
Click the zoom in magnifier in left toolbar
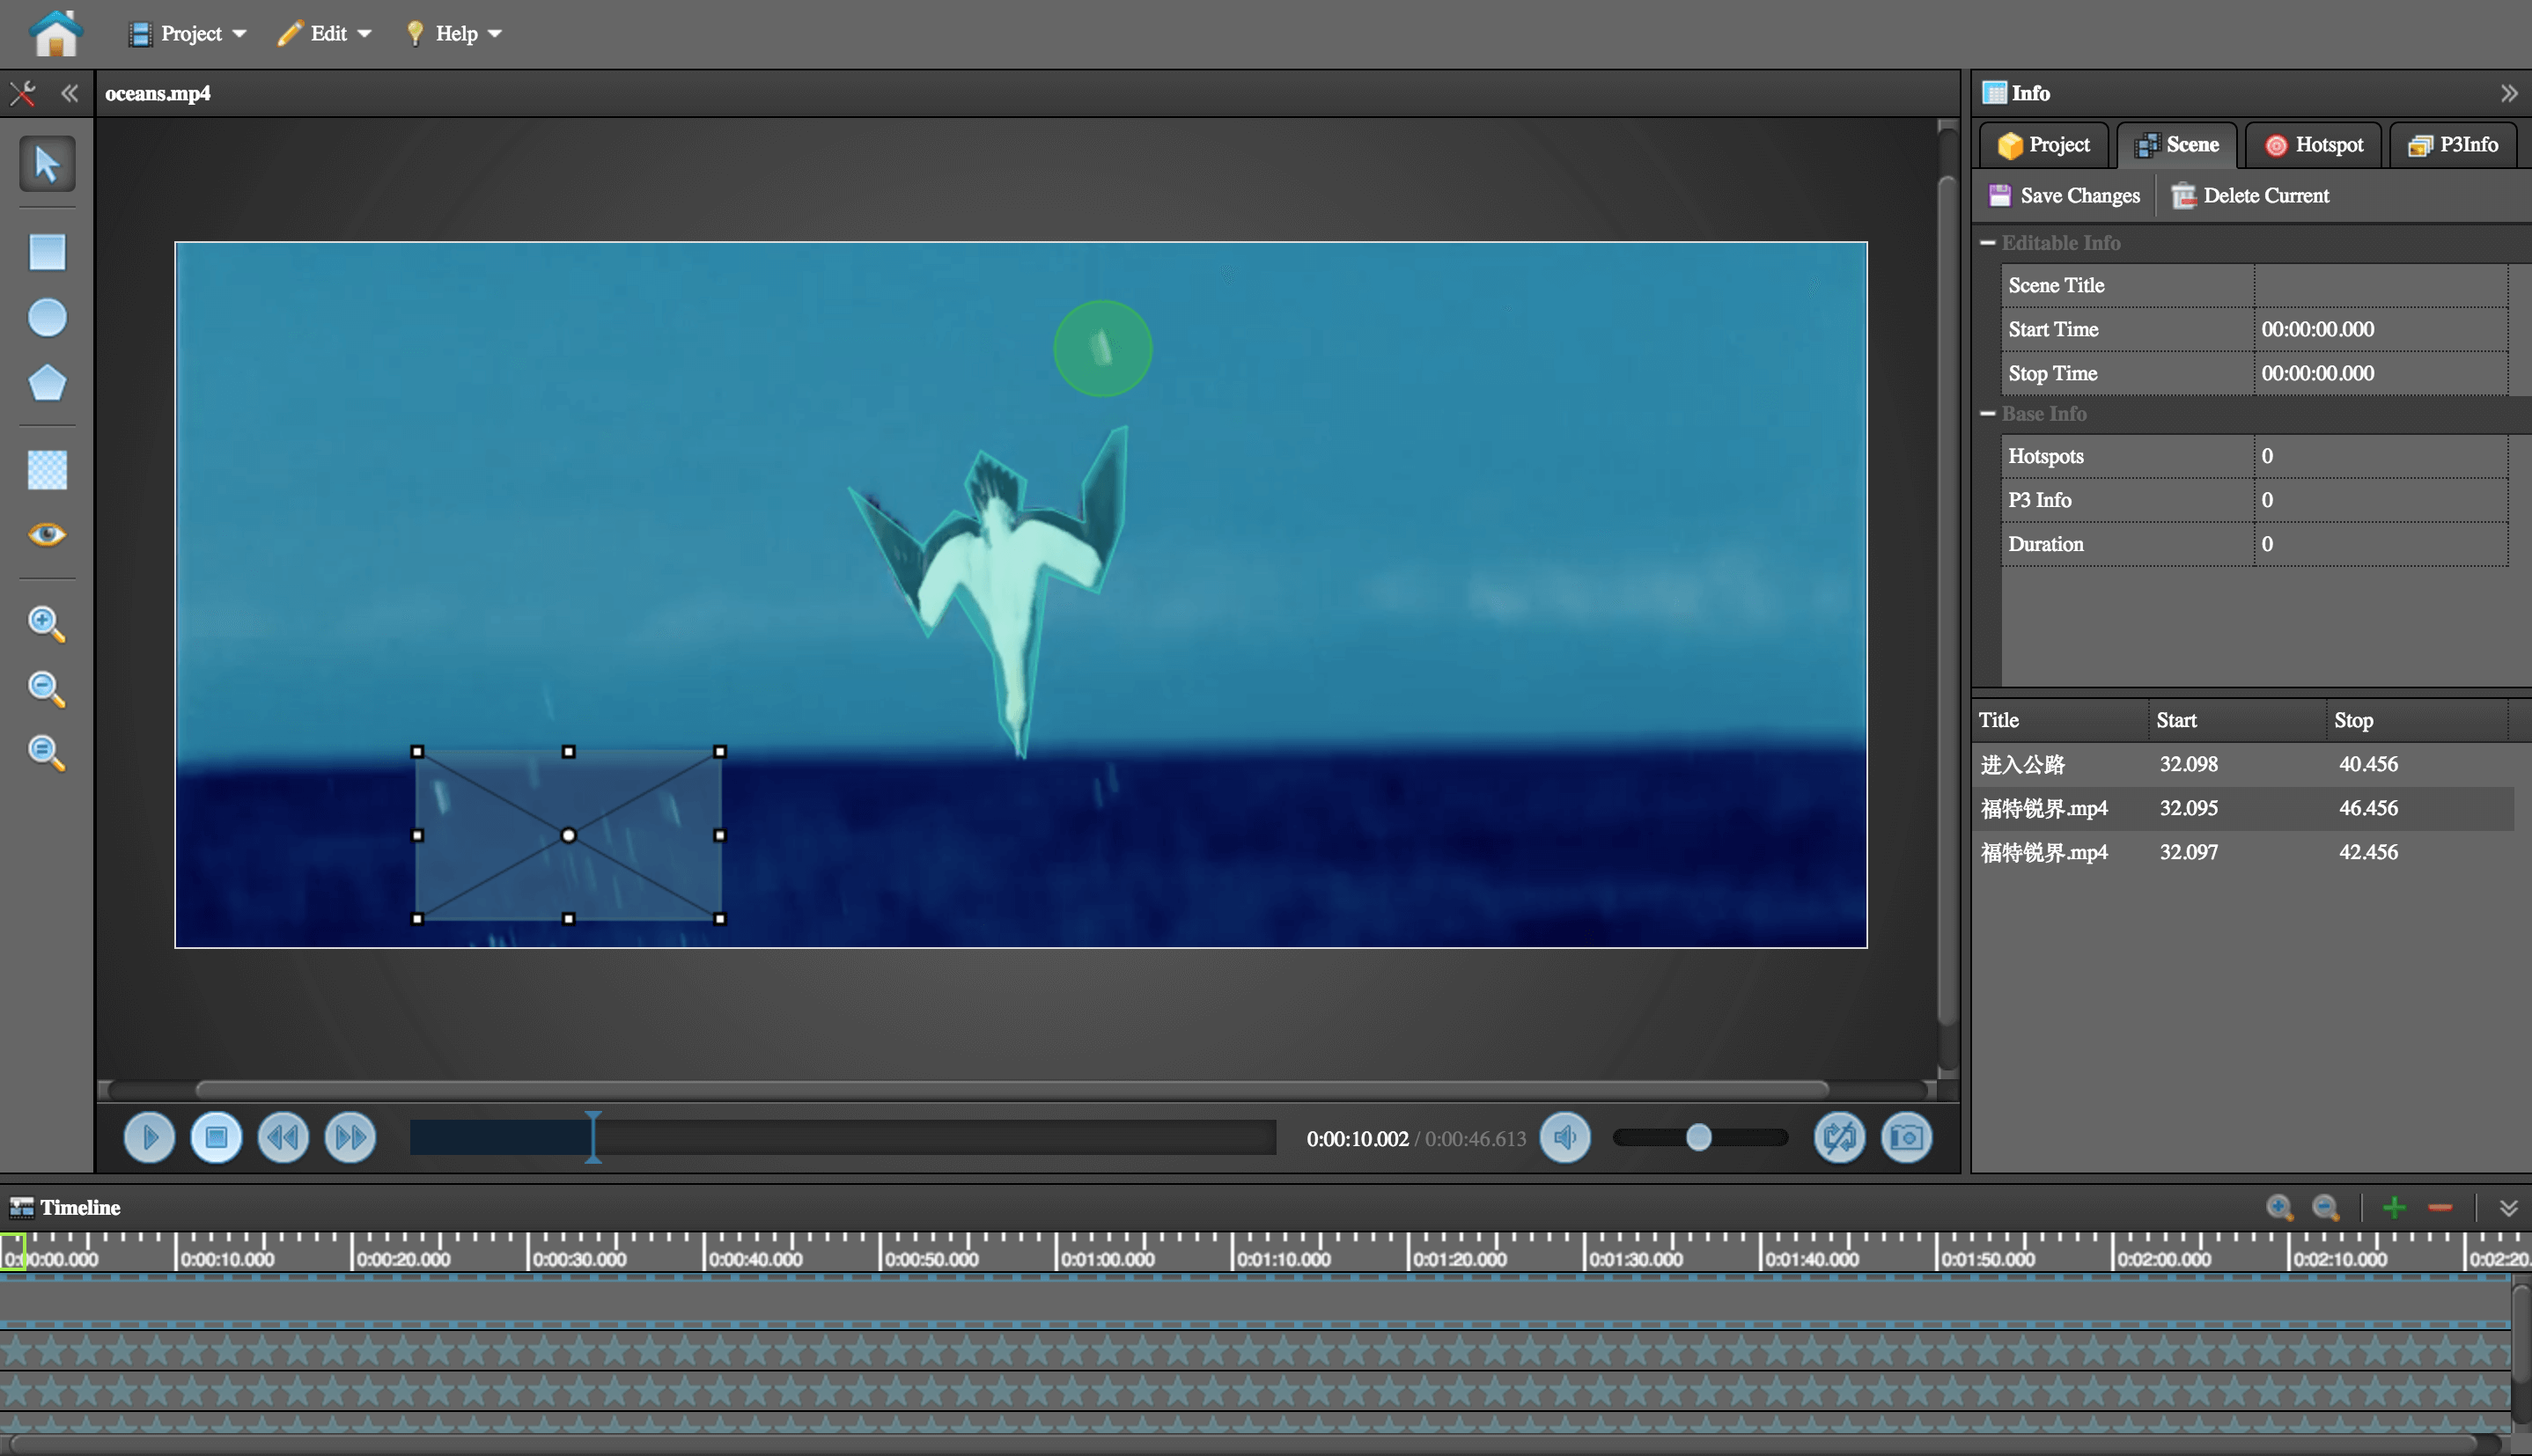[47, 624]
